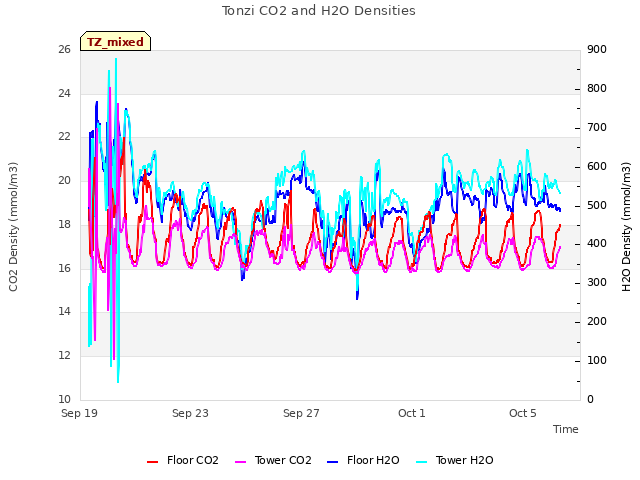Image resolution: width=640 pixels, height=480 pixels.
Task: Click the Sep 19 date tick label
Action: click(79, 413)
